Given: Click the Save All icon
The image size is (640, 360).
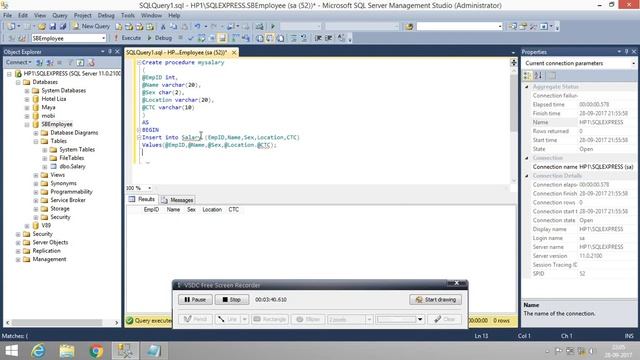Looking at the screenshot, I should [63, 26].
